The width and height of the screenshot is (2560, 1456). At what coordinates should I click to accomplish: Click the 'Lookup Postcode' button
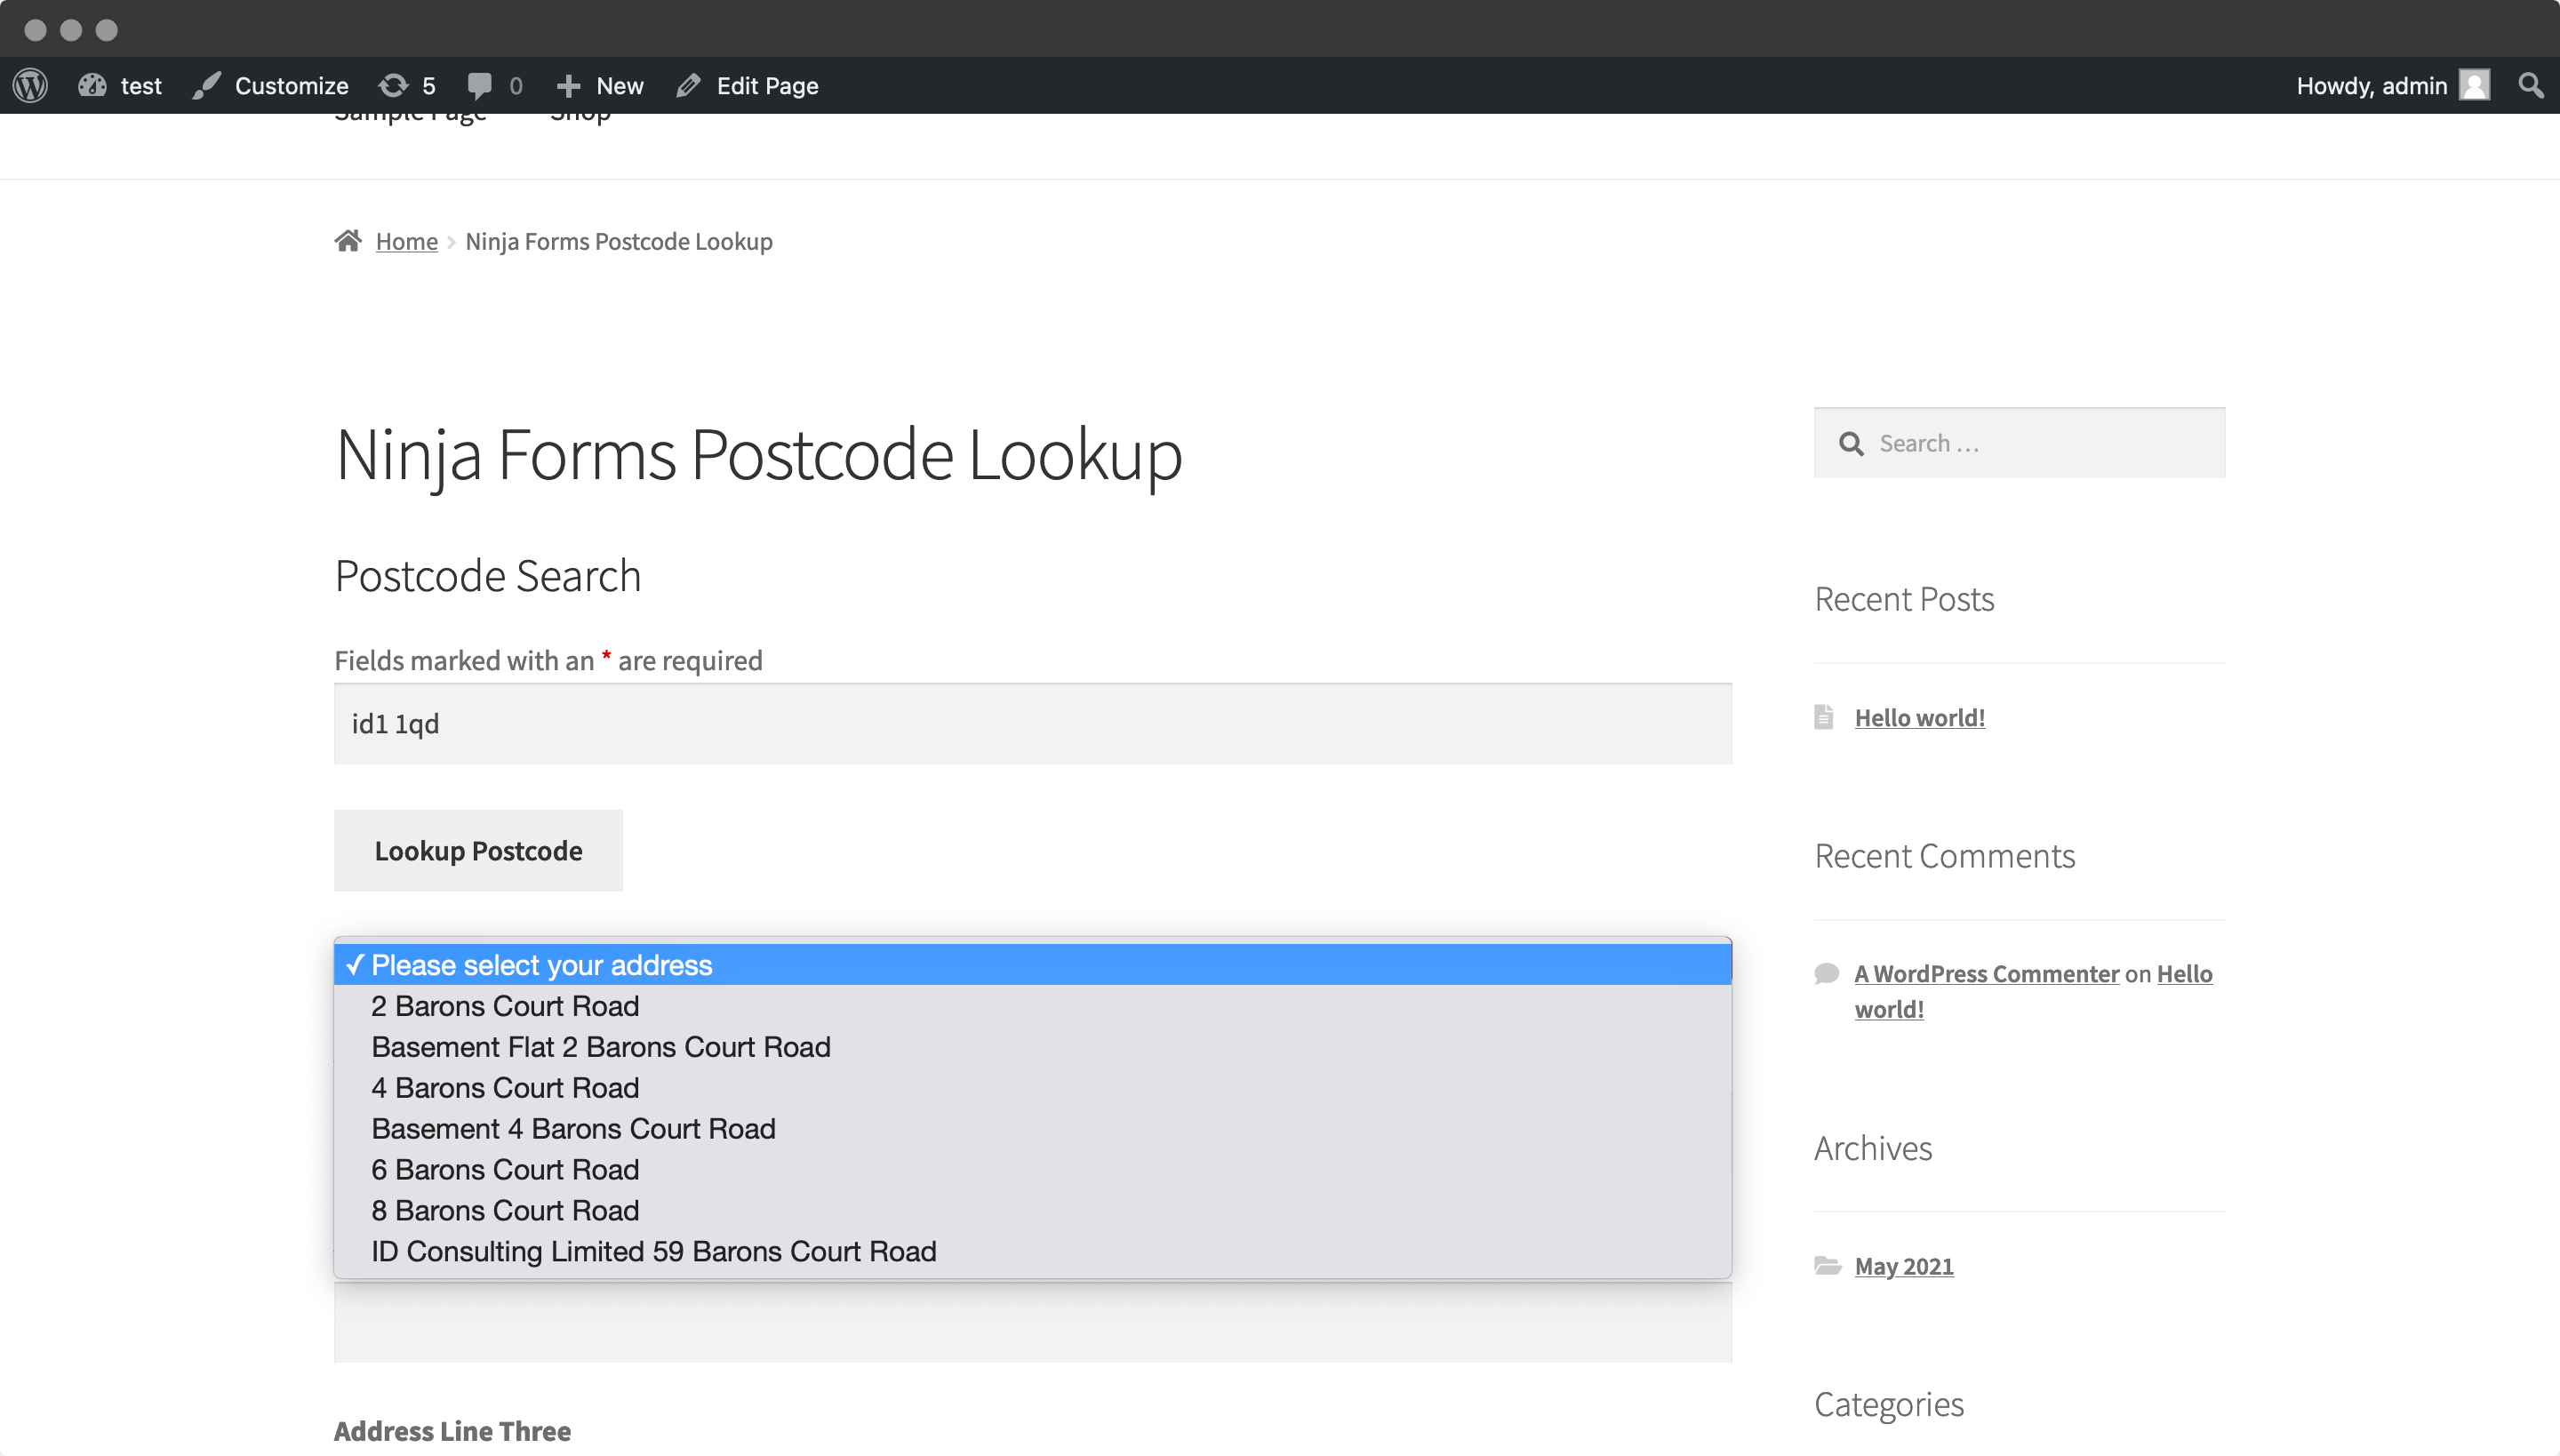478,850
